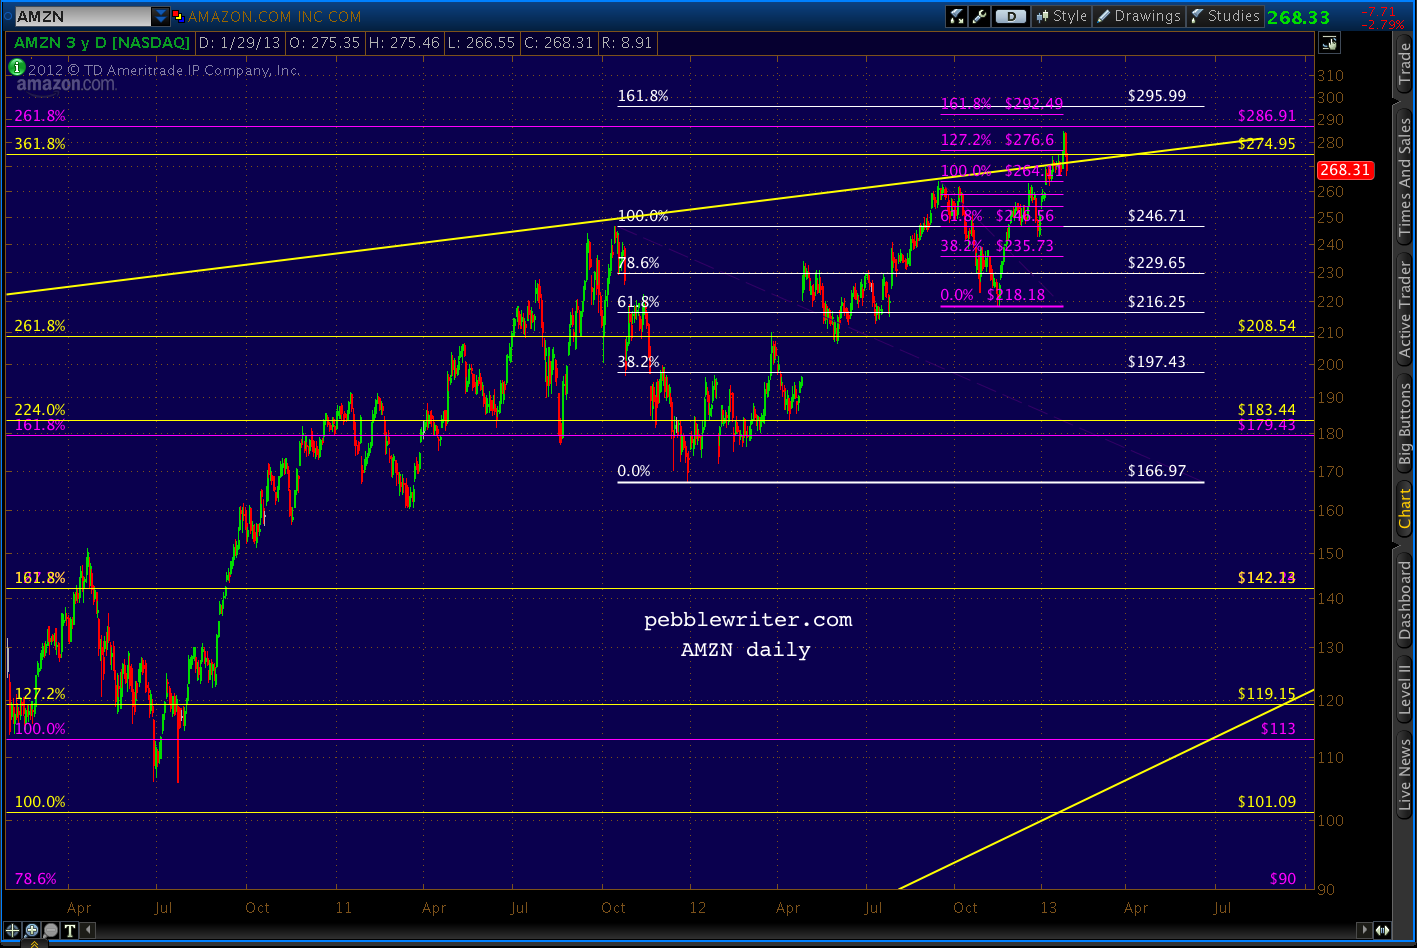1417x948 pixels.
Task: Click the magenta 161.8% $292.49 label
Action: click(x=1002, y=104)
